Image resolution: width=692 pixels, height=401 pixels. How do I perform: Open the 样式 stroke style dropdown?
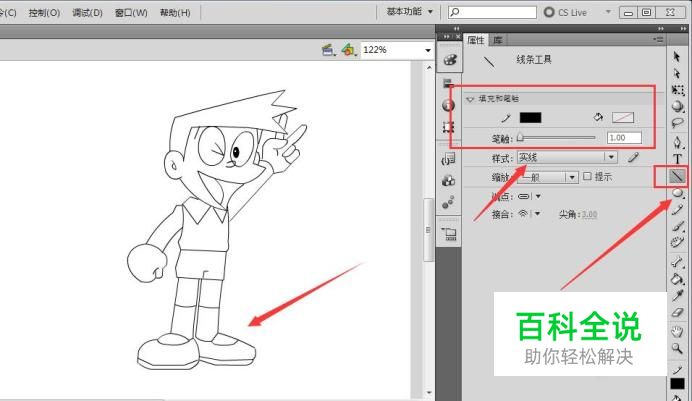tap(567, 157)
